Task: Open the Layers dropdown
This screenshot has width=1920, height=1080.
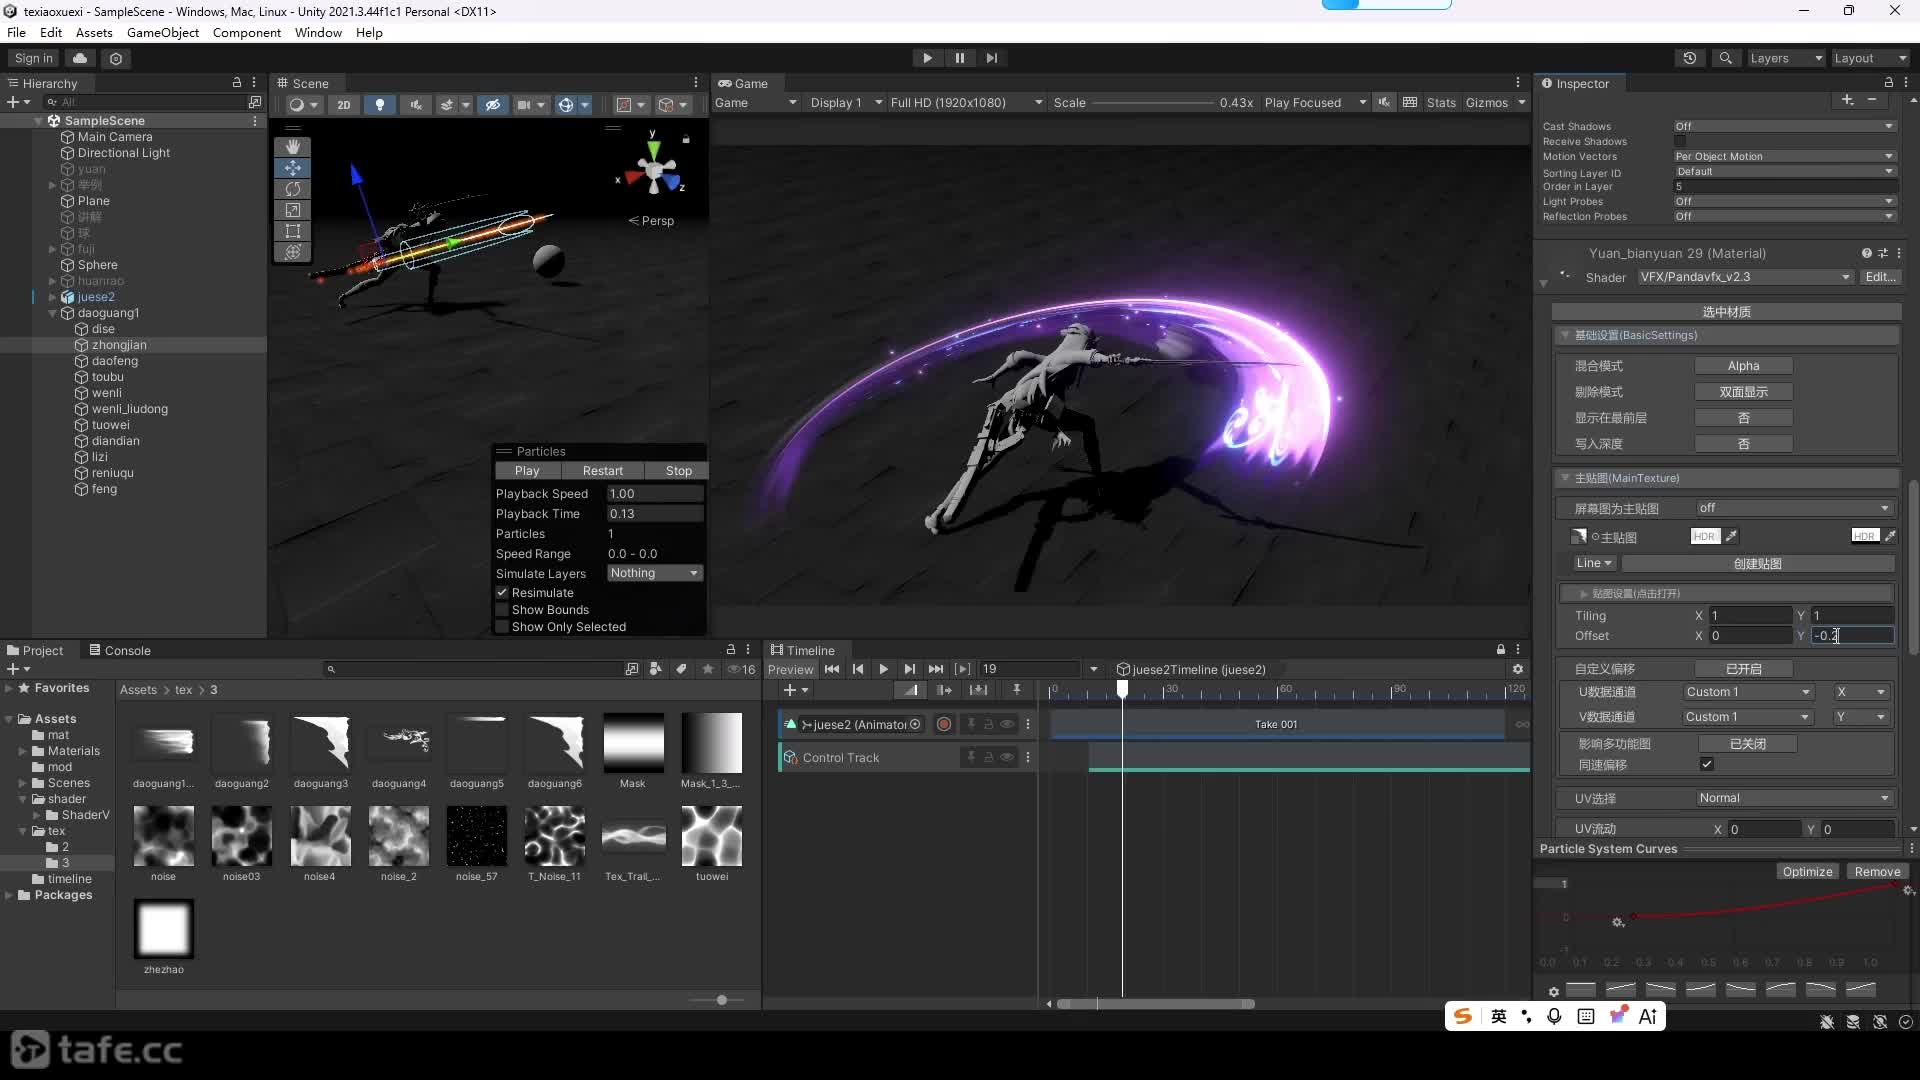Action: coord(1786,58)
